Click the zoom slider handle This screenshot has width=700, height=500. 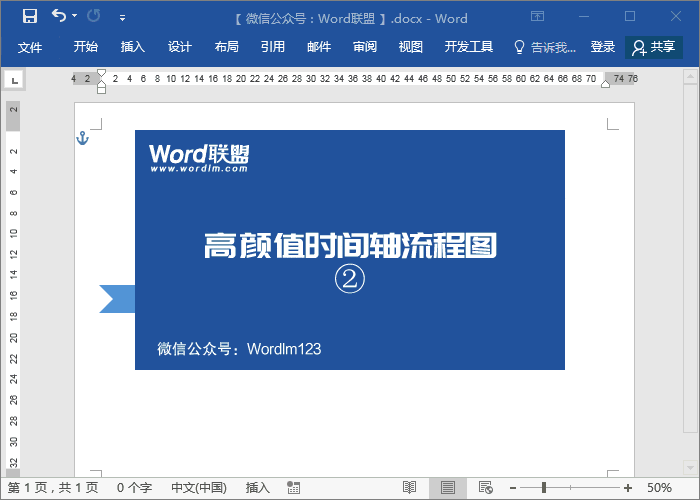click(544, 488)
